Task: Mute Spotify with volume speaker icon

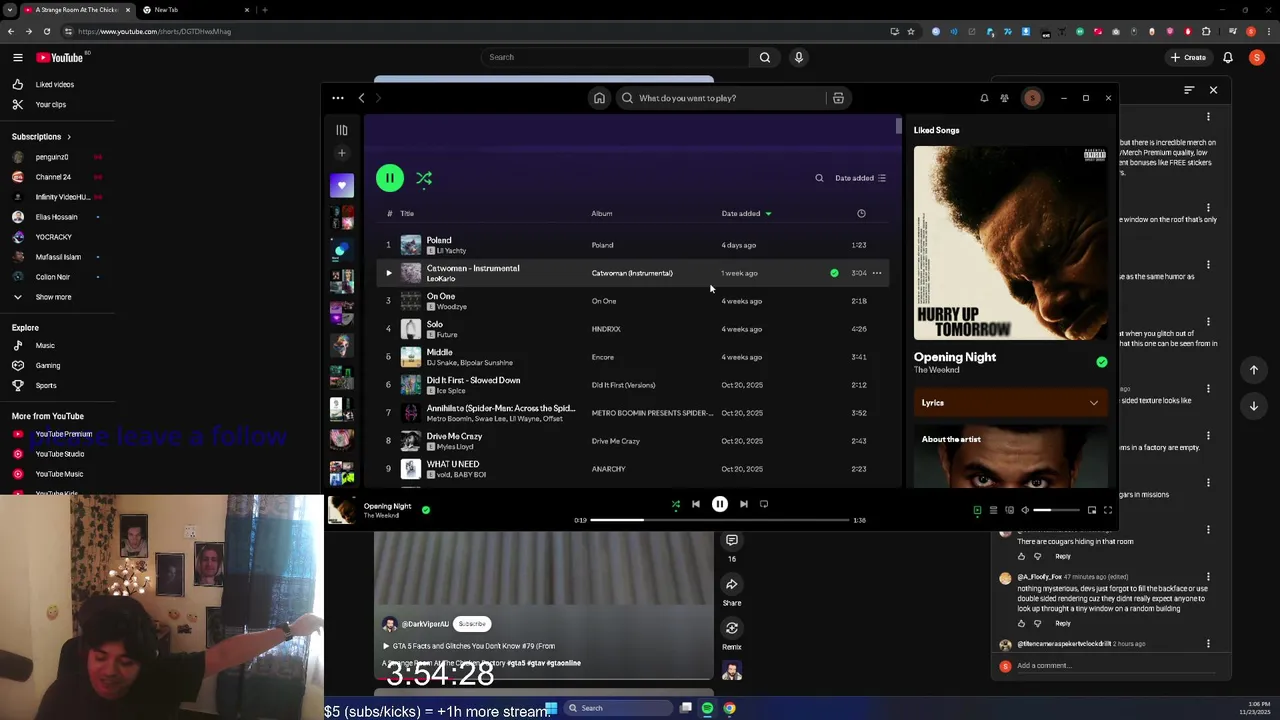Action: (1025, 510)
